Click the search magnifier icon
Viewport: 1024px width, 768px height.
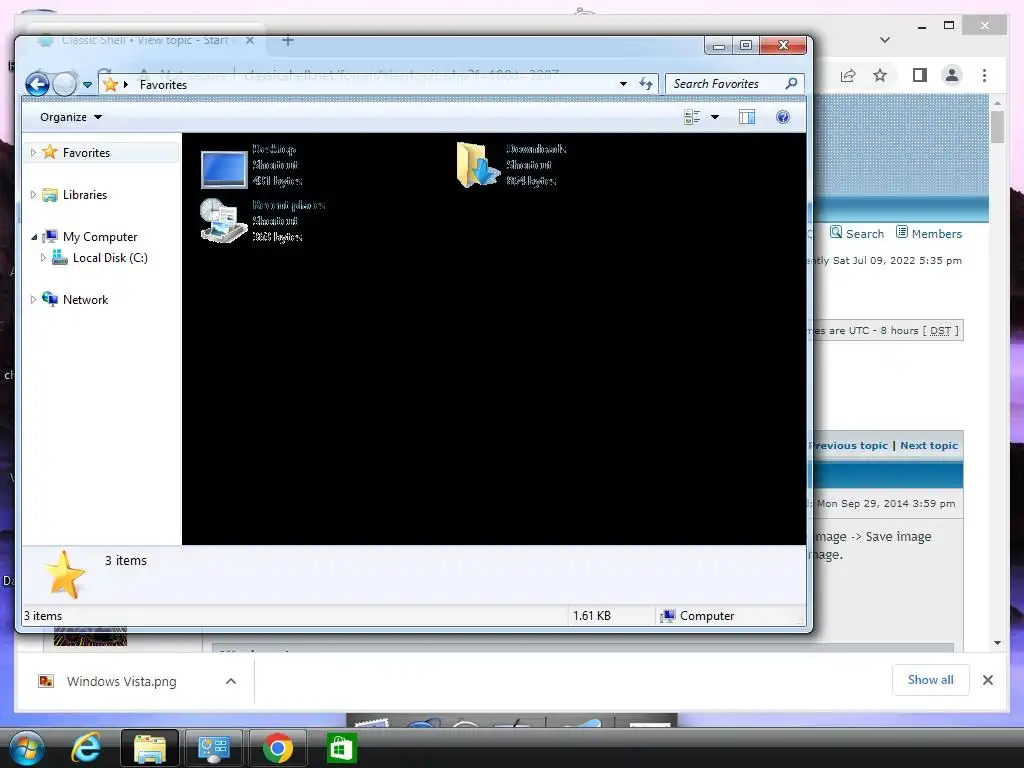[x=792, y=84]
